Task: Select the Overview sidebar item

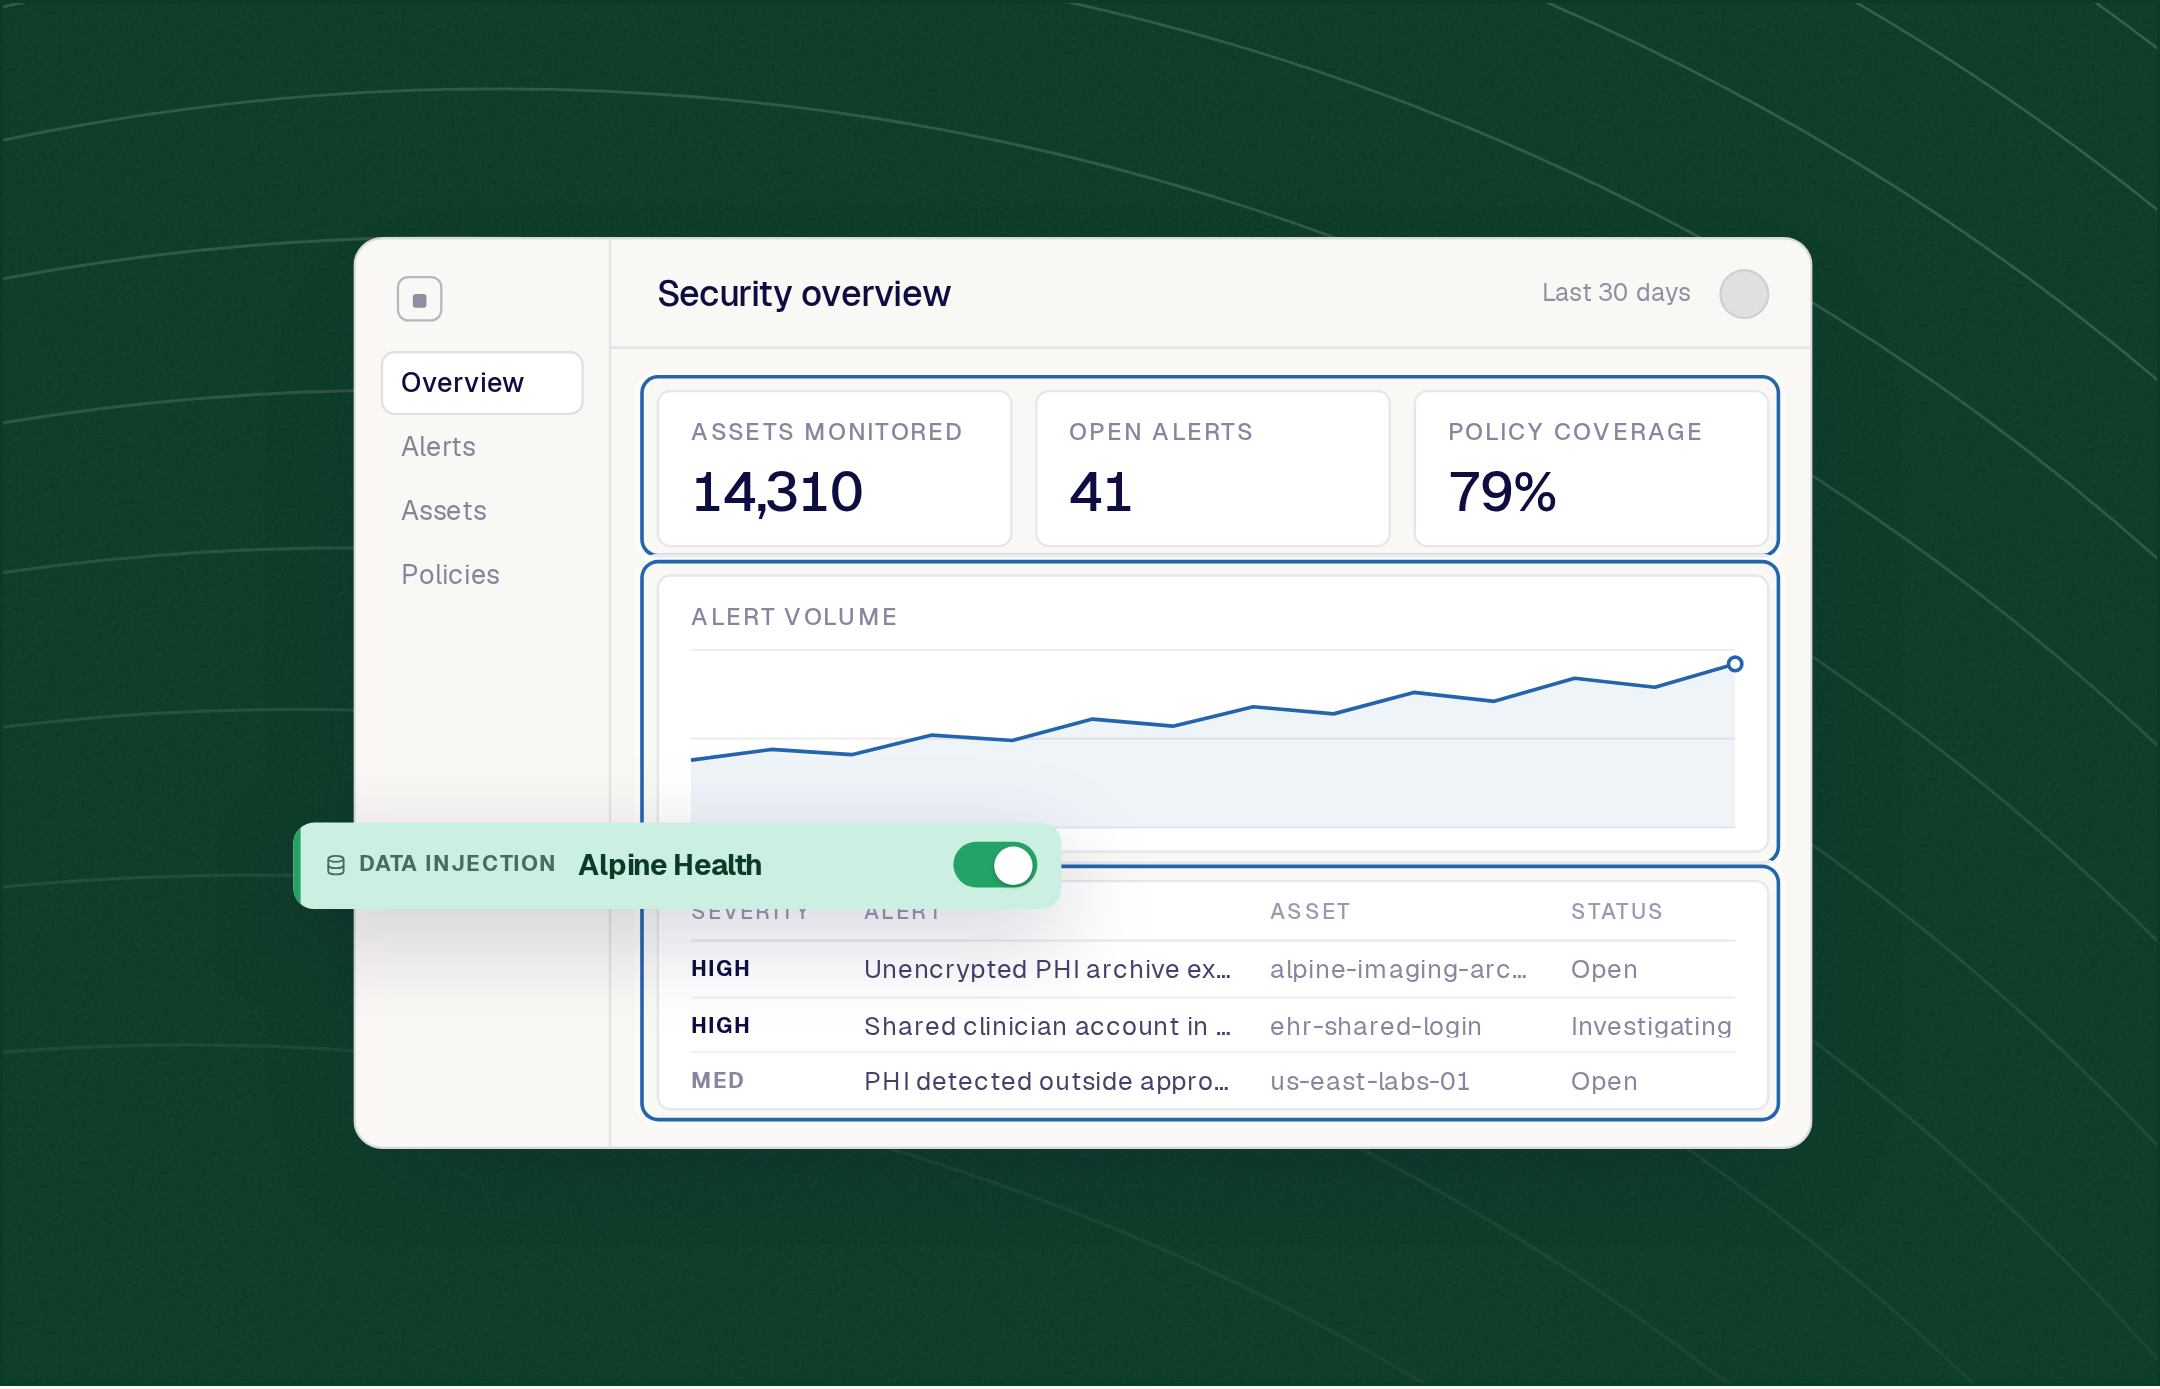Action: point(482,383)
